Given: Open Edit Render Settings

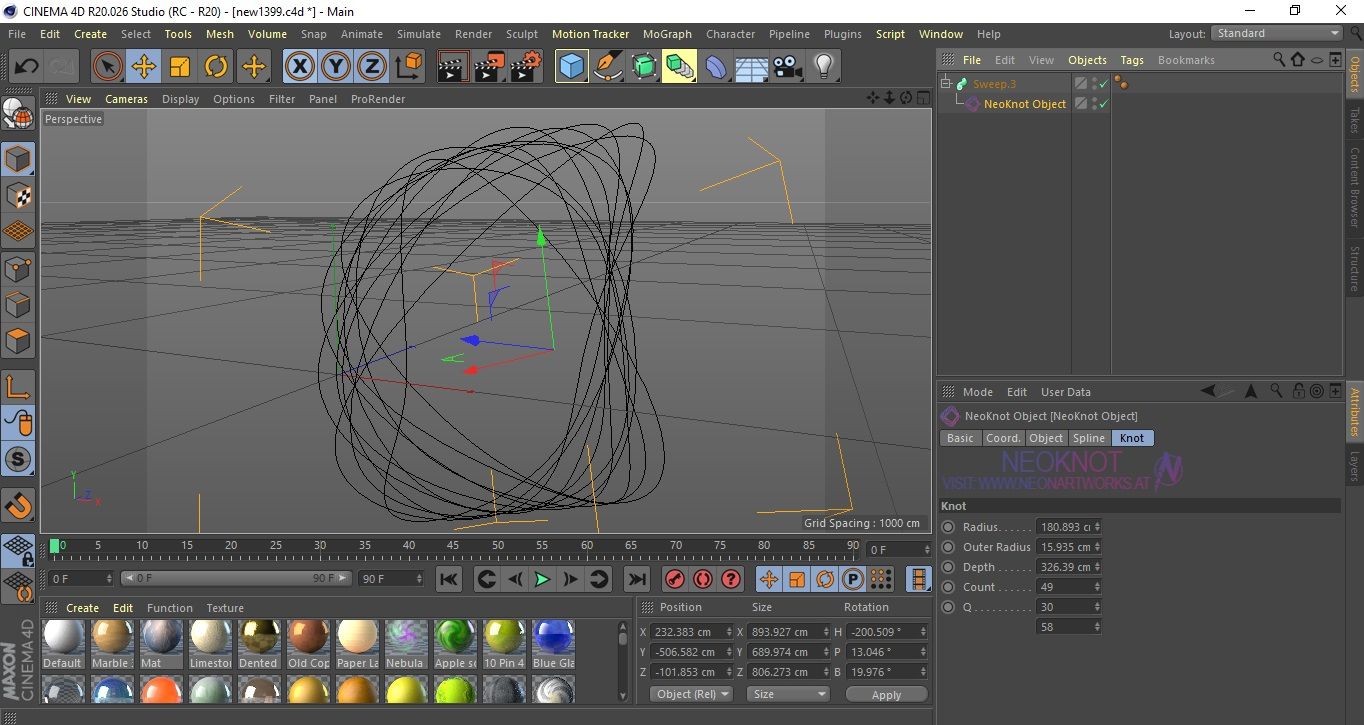Looking at the screenshot, I should pyautogui.click(x=526, y=67).
